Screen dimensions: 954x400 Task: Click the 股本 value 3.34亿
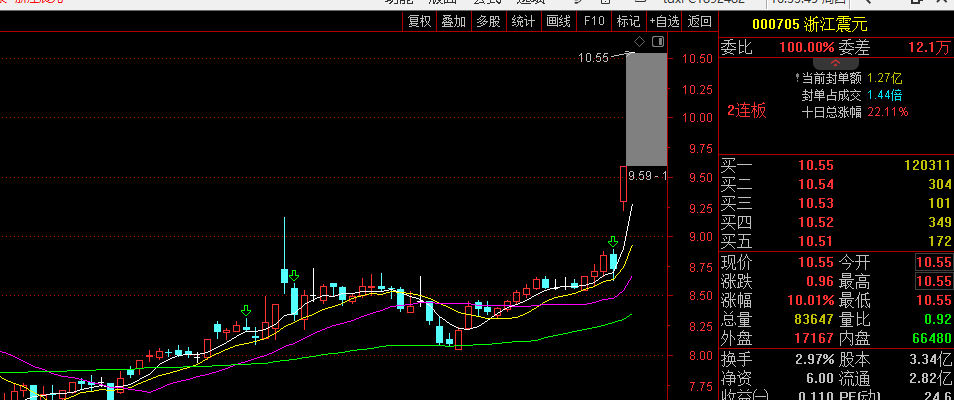(x=930, y=359)
